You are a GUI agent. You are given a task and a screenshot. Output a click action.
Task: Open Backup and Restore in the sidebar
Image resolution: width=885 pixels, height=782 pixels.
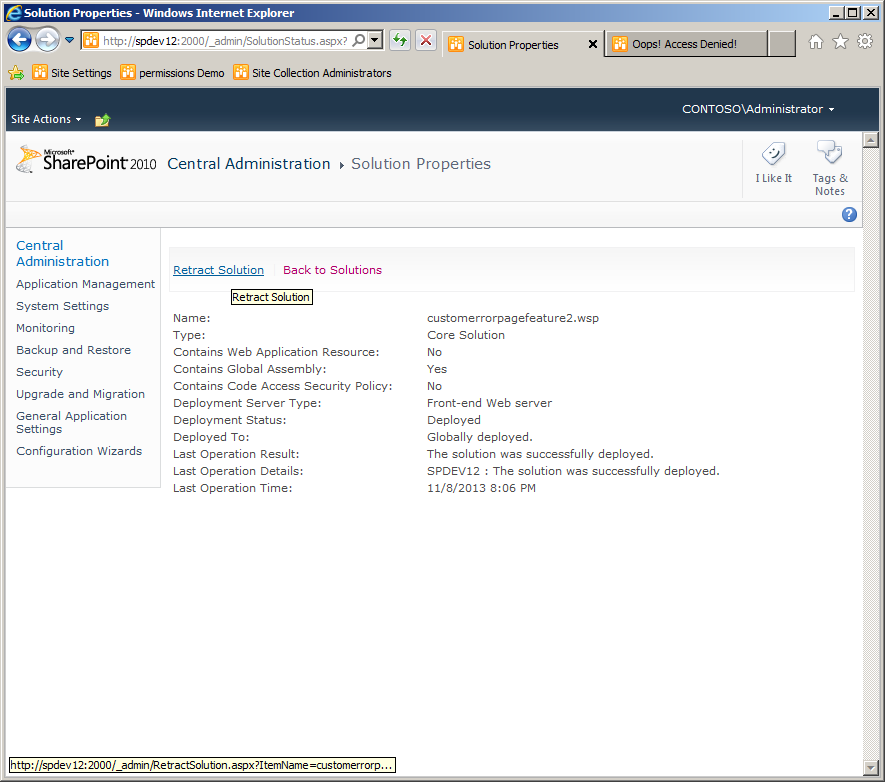pos(73,350)
